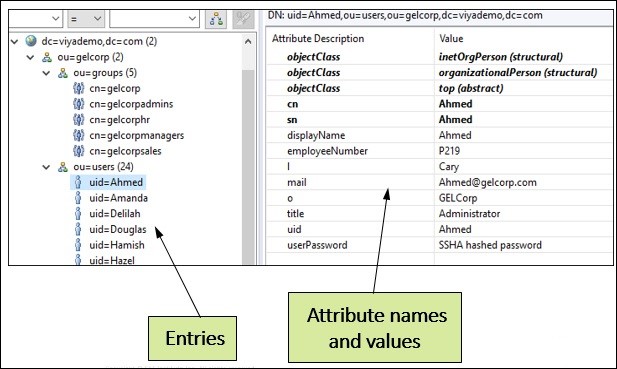The image size is (617, 369).
Task: Select the cn=gelcorpmanagers group entry
Action: point(137,135)
